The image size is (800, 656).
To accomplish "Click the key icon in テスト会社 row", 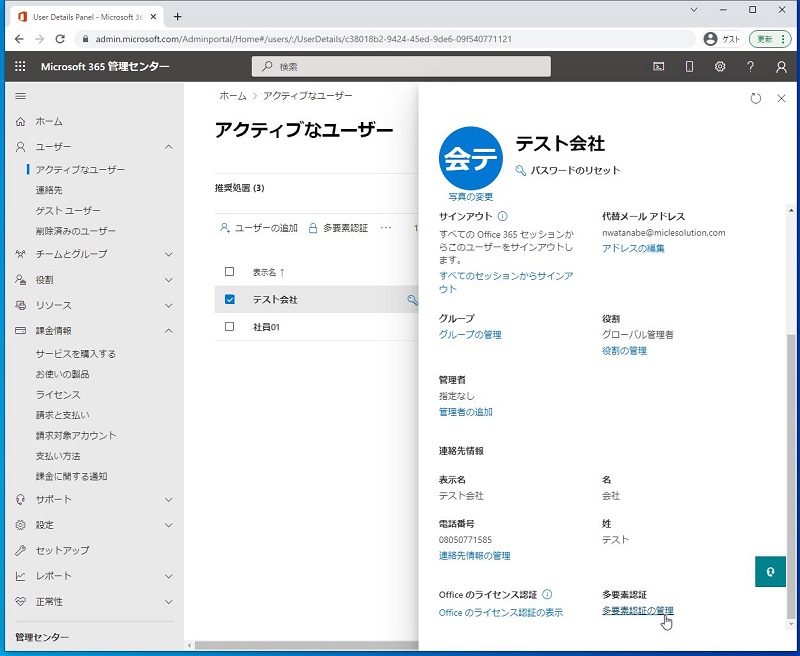I will [x=412, y=300].
